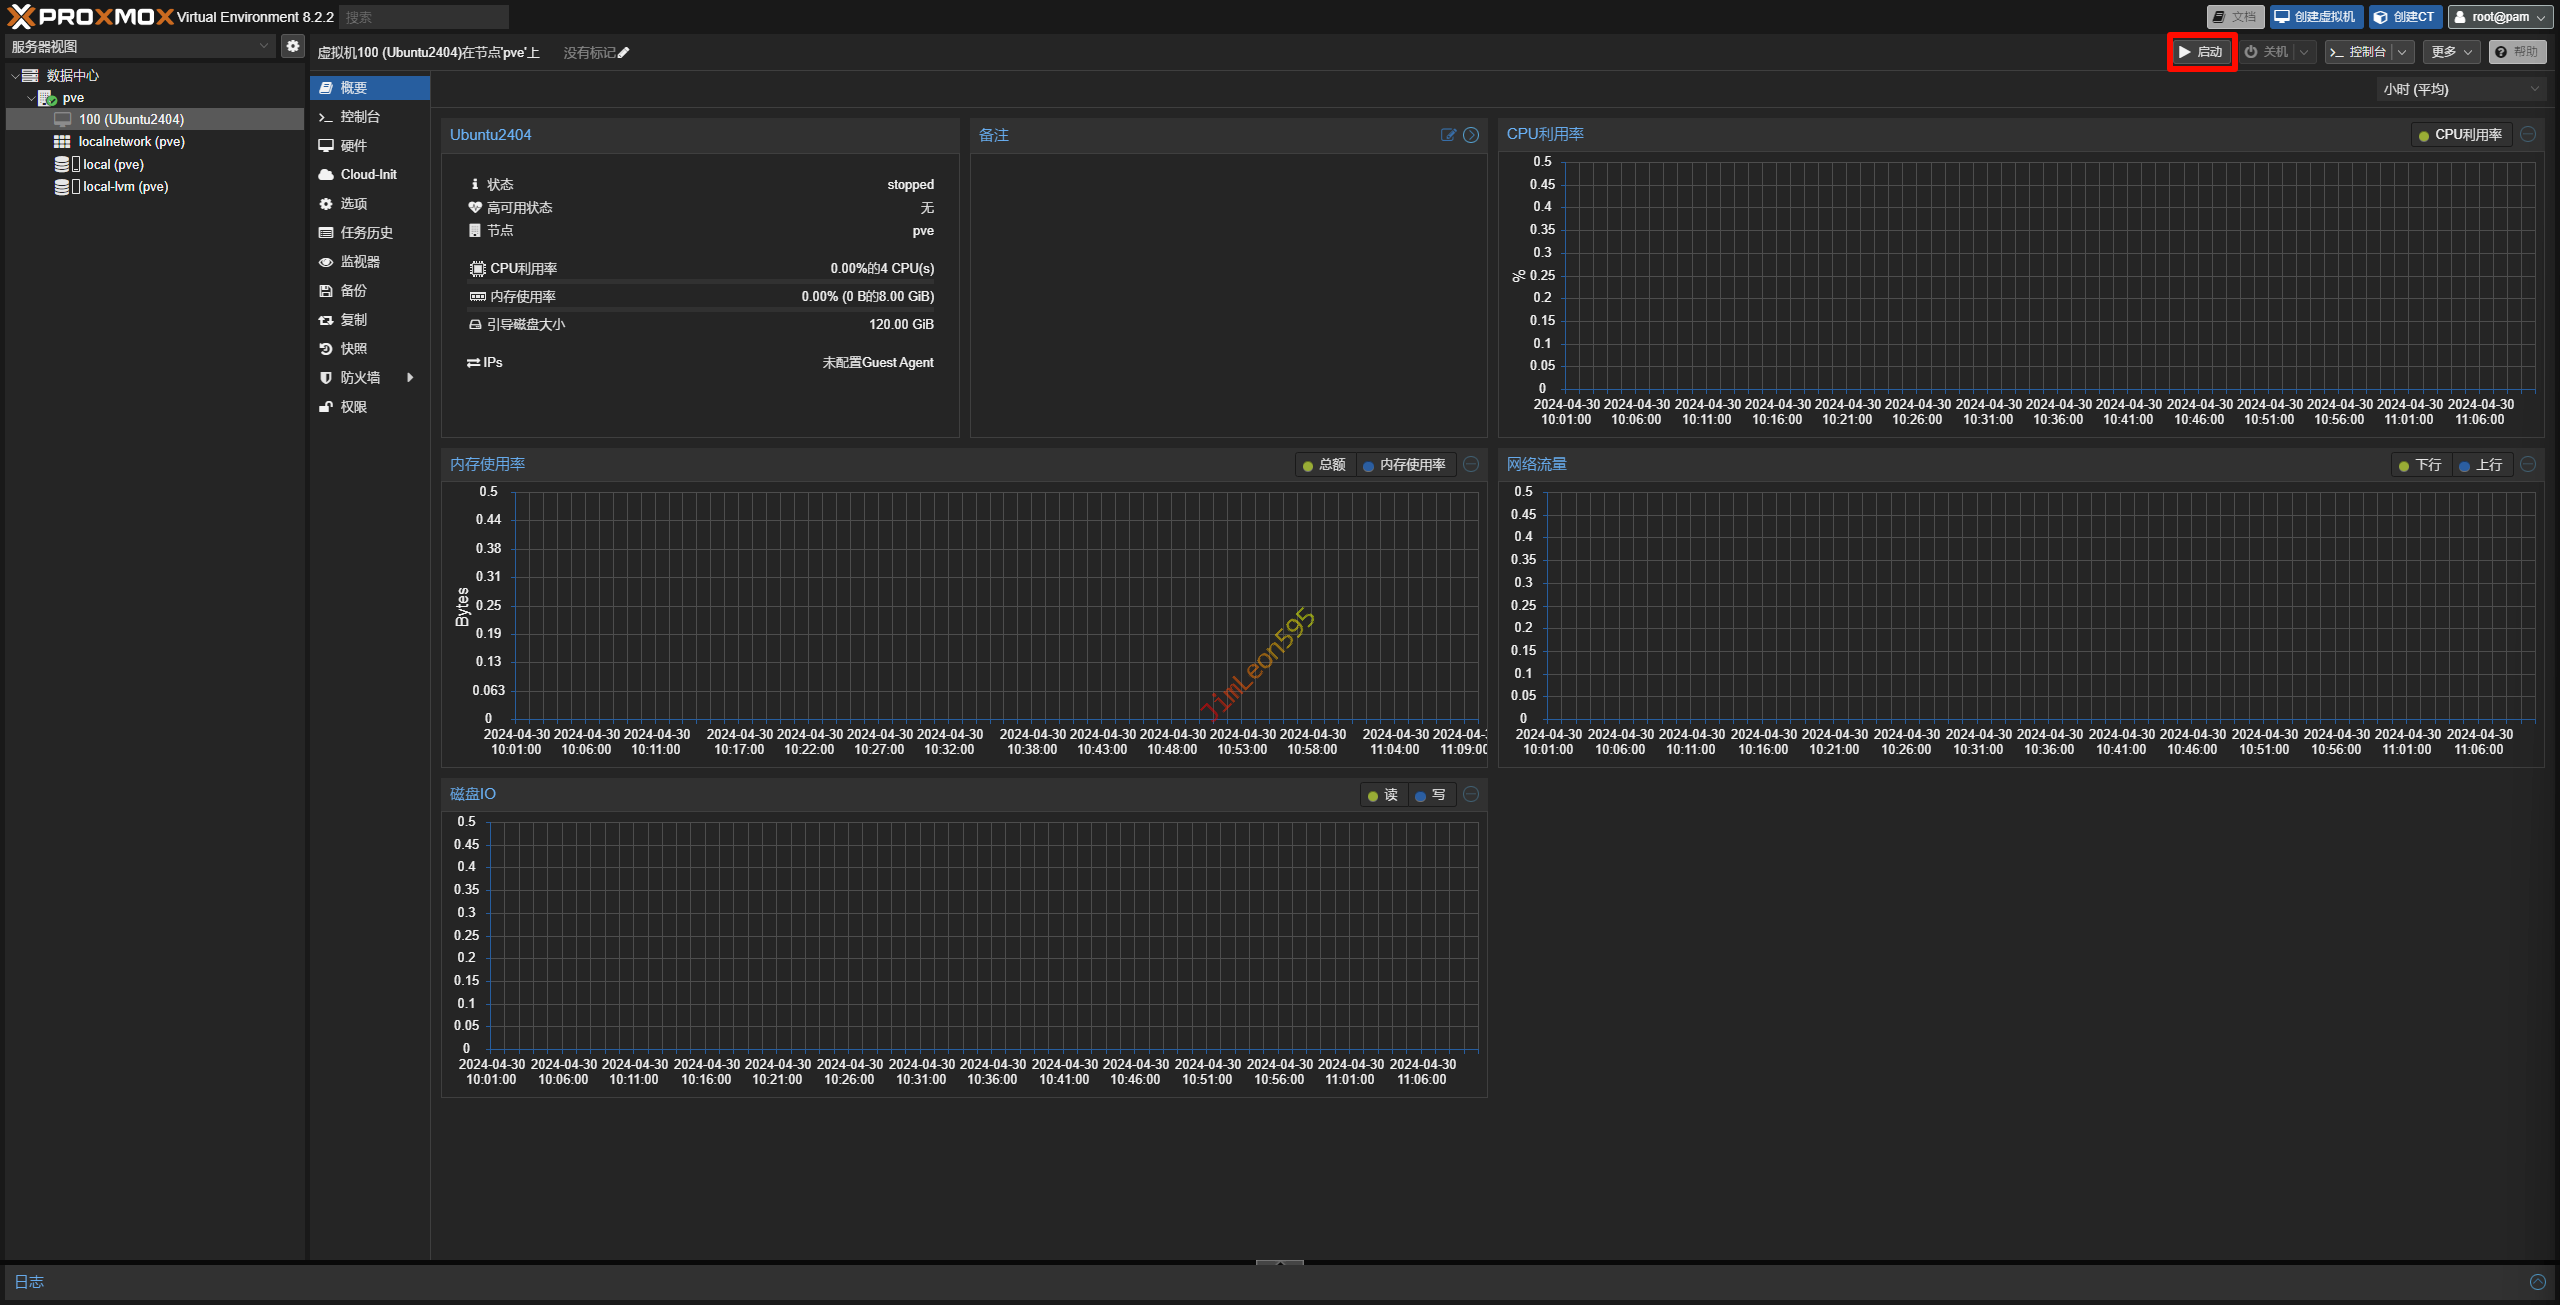Image resolution: width=2560 pixels, height=1305 pixels.
Task: Open the 小时 (平均) timeframe dropdown
Action: click(x=2460, y=89)
